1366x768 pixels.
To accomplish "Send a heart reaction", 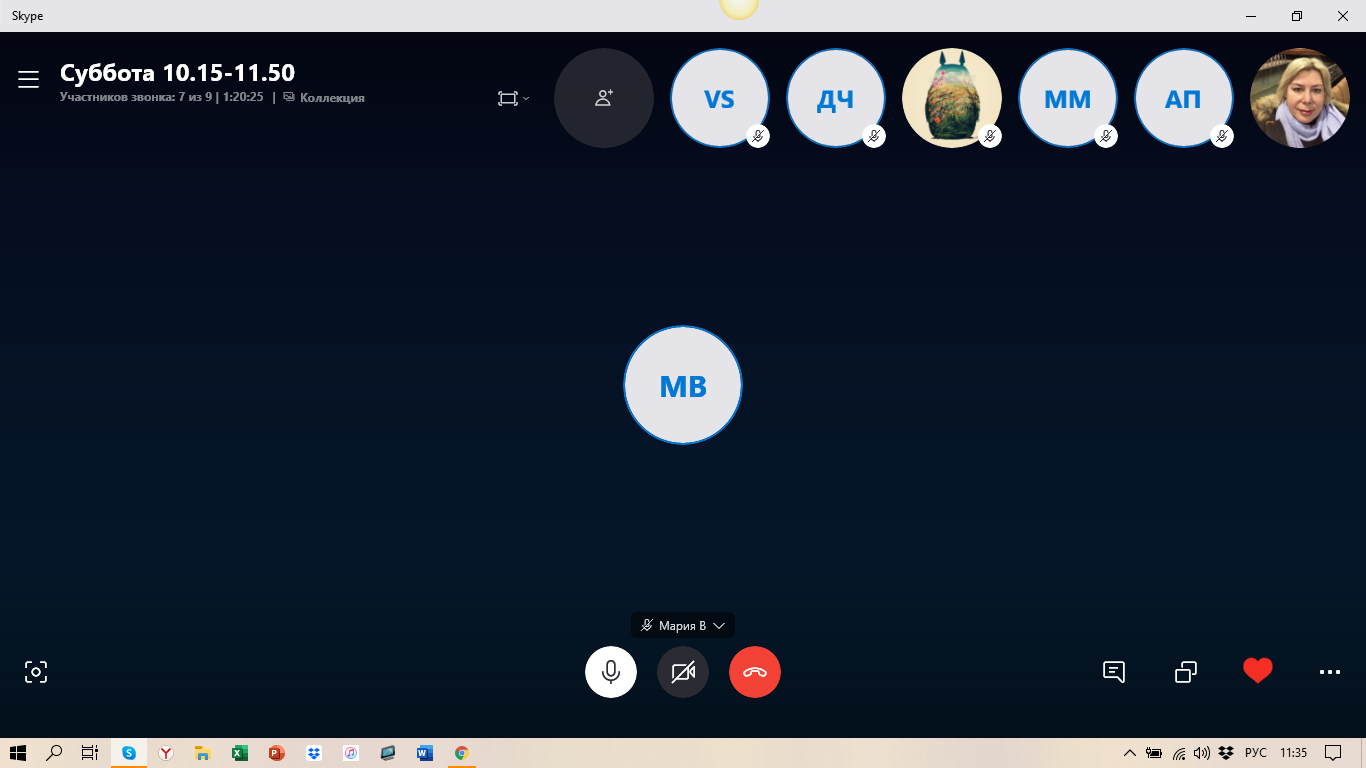I will click(x=1257, y=671).
